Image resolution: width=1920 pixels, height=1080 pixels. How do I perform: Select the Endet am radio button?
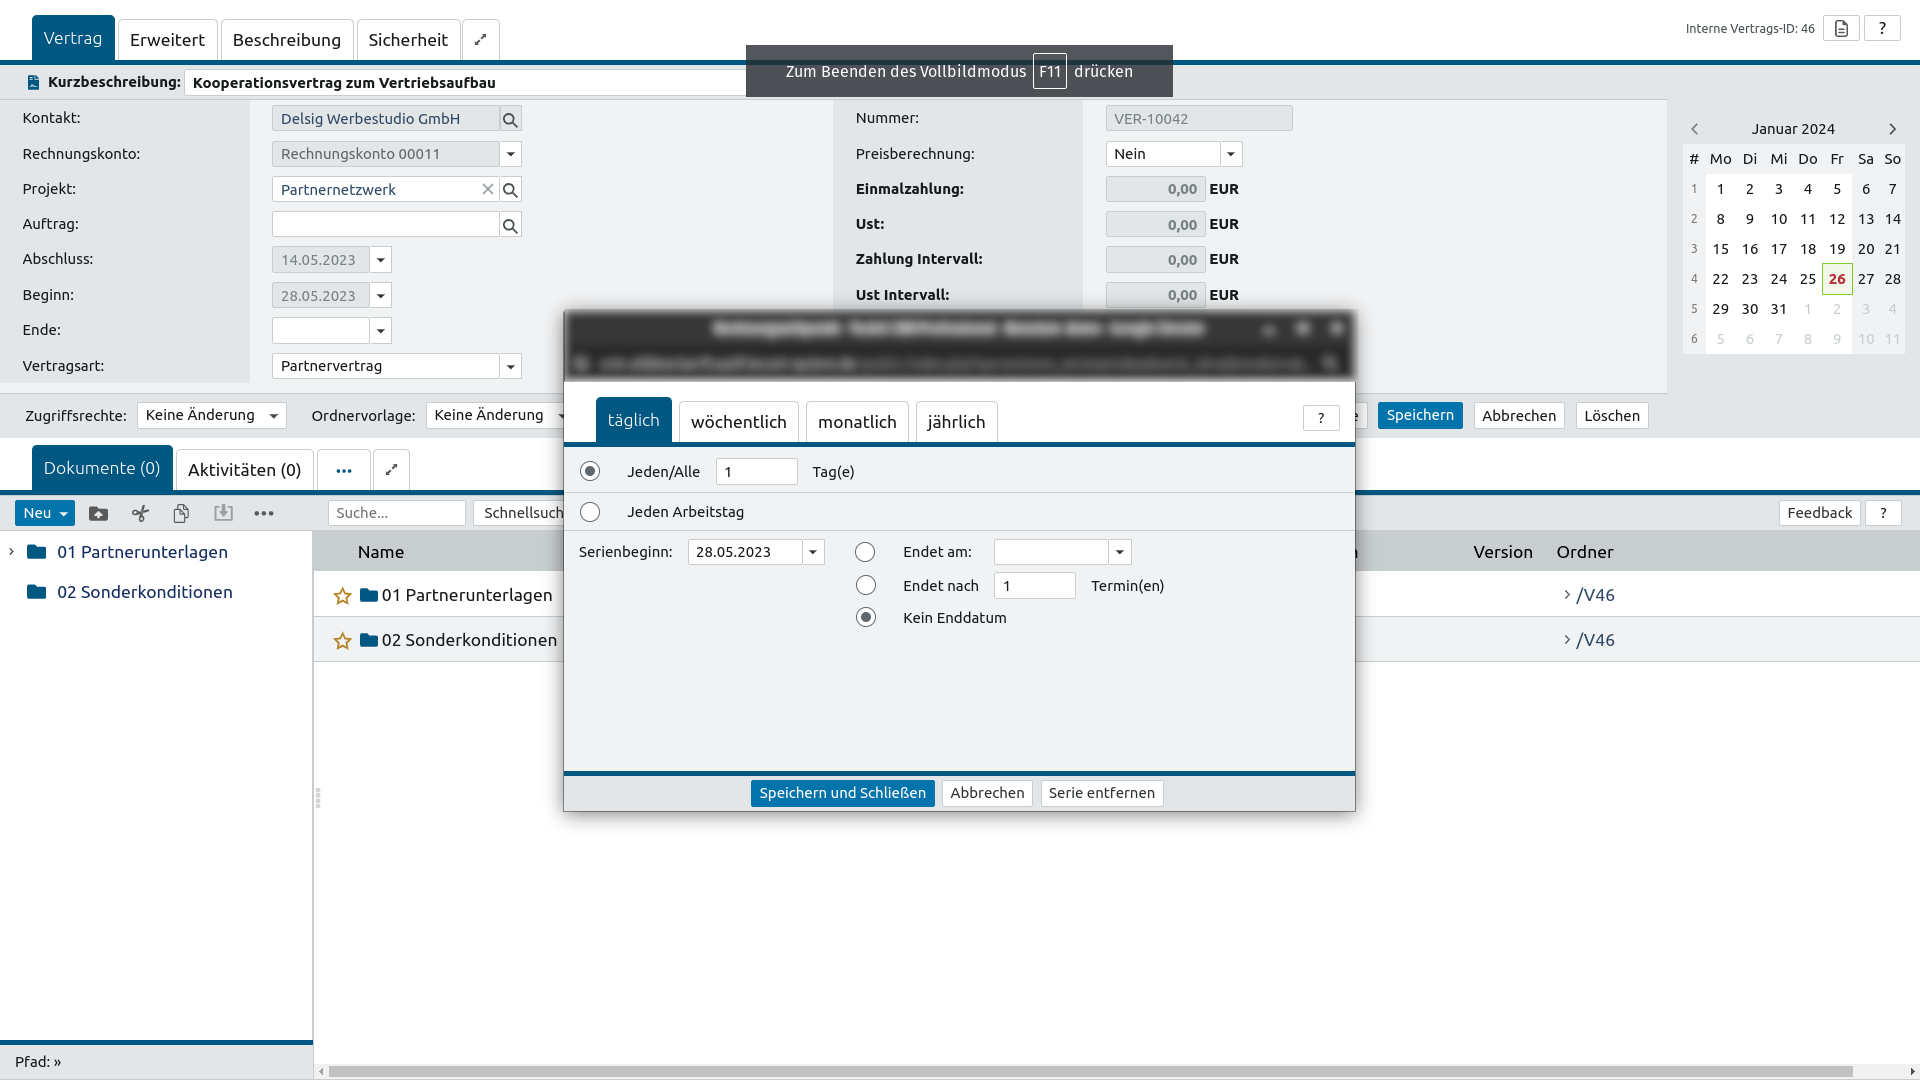(865, 552)
